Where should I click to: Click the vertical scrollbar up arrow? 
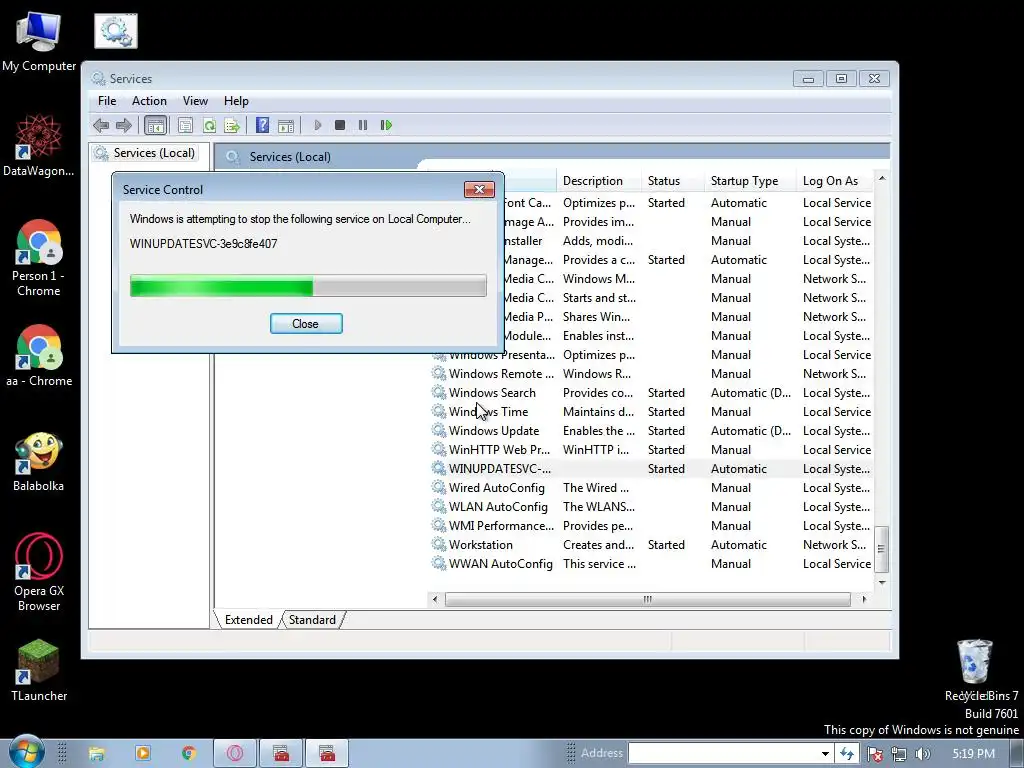882,178
